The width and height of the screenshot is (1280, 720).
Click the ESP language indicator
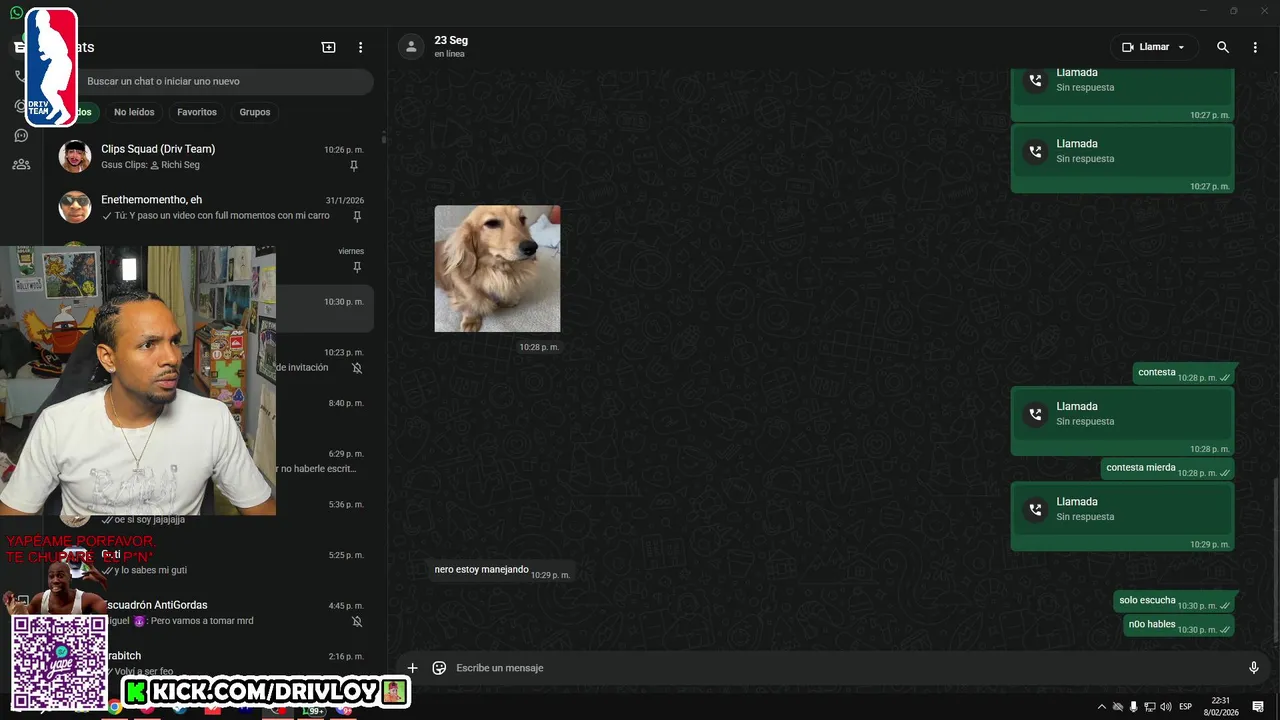(1186, 707)
